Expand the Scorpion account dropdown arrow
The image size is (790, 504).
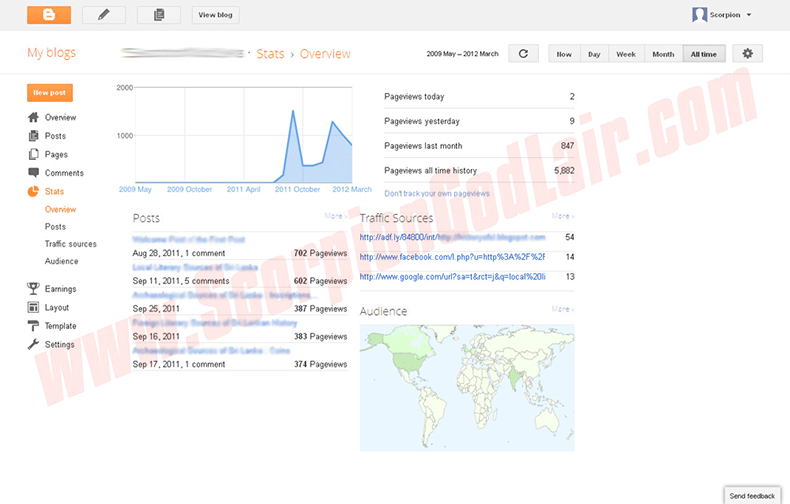point(749,15)
